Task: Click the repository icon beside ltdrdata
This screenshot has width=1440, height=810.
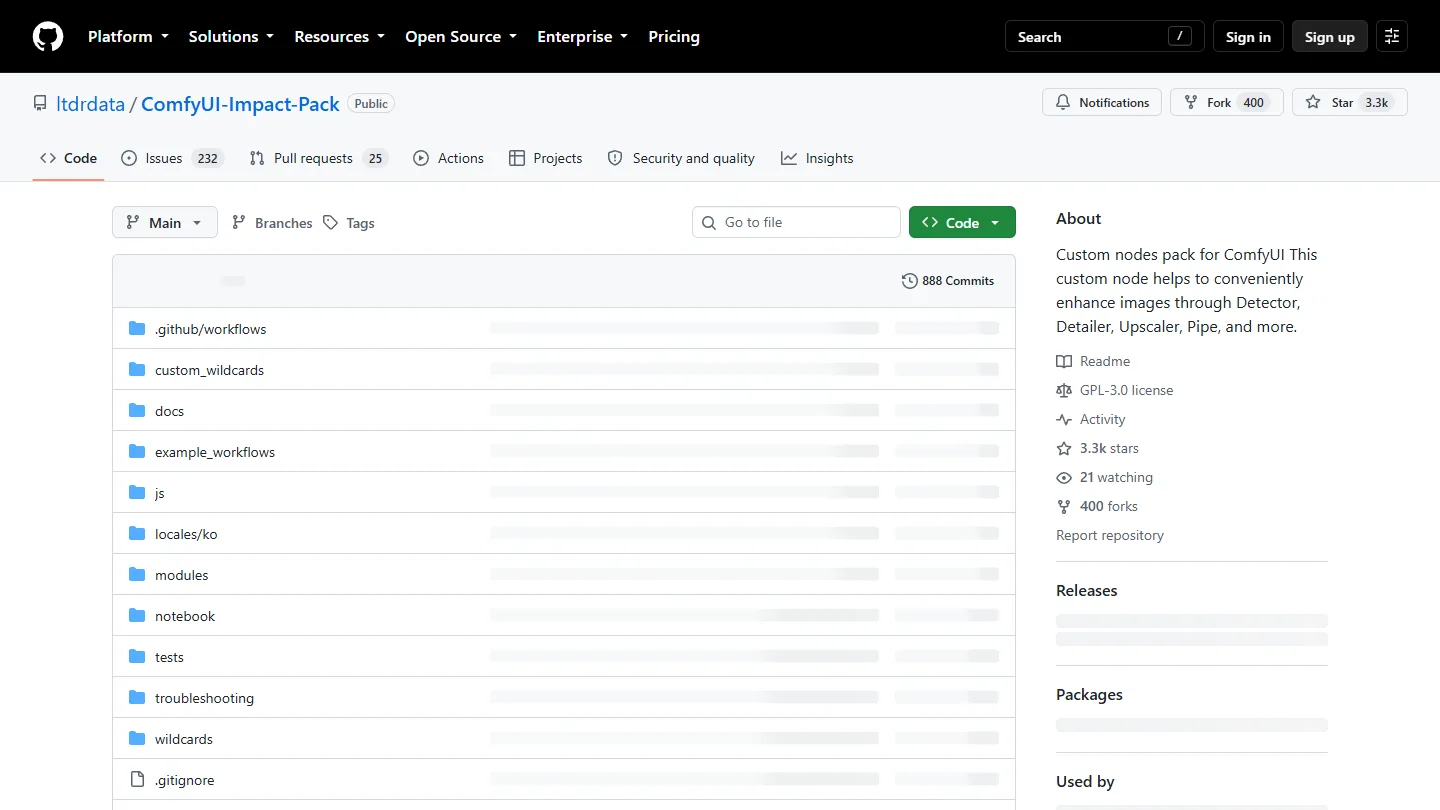Action: pyautogui.click(x=40, y=104)
